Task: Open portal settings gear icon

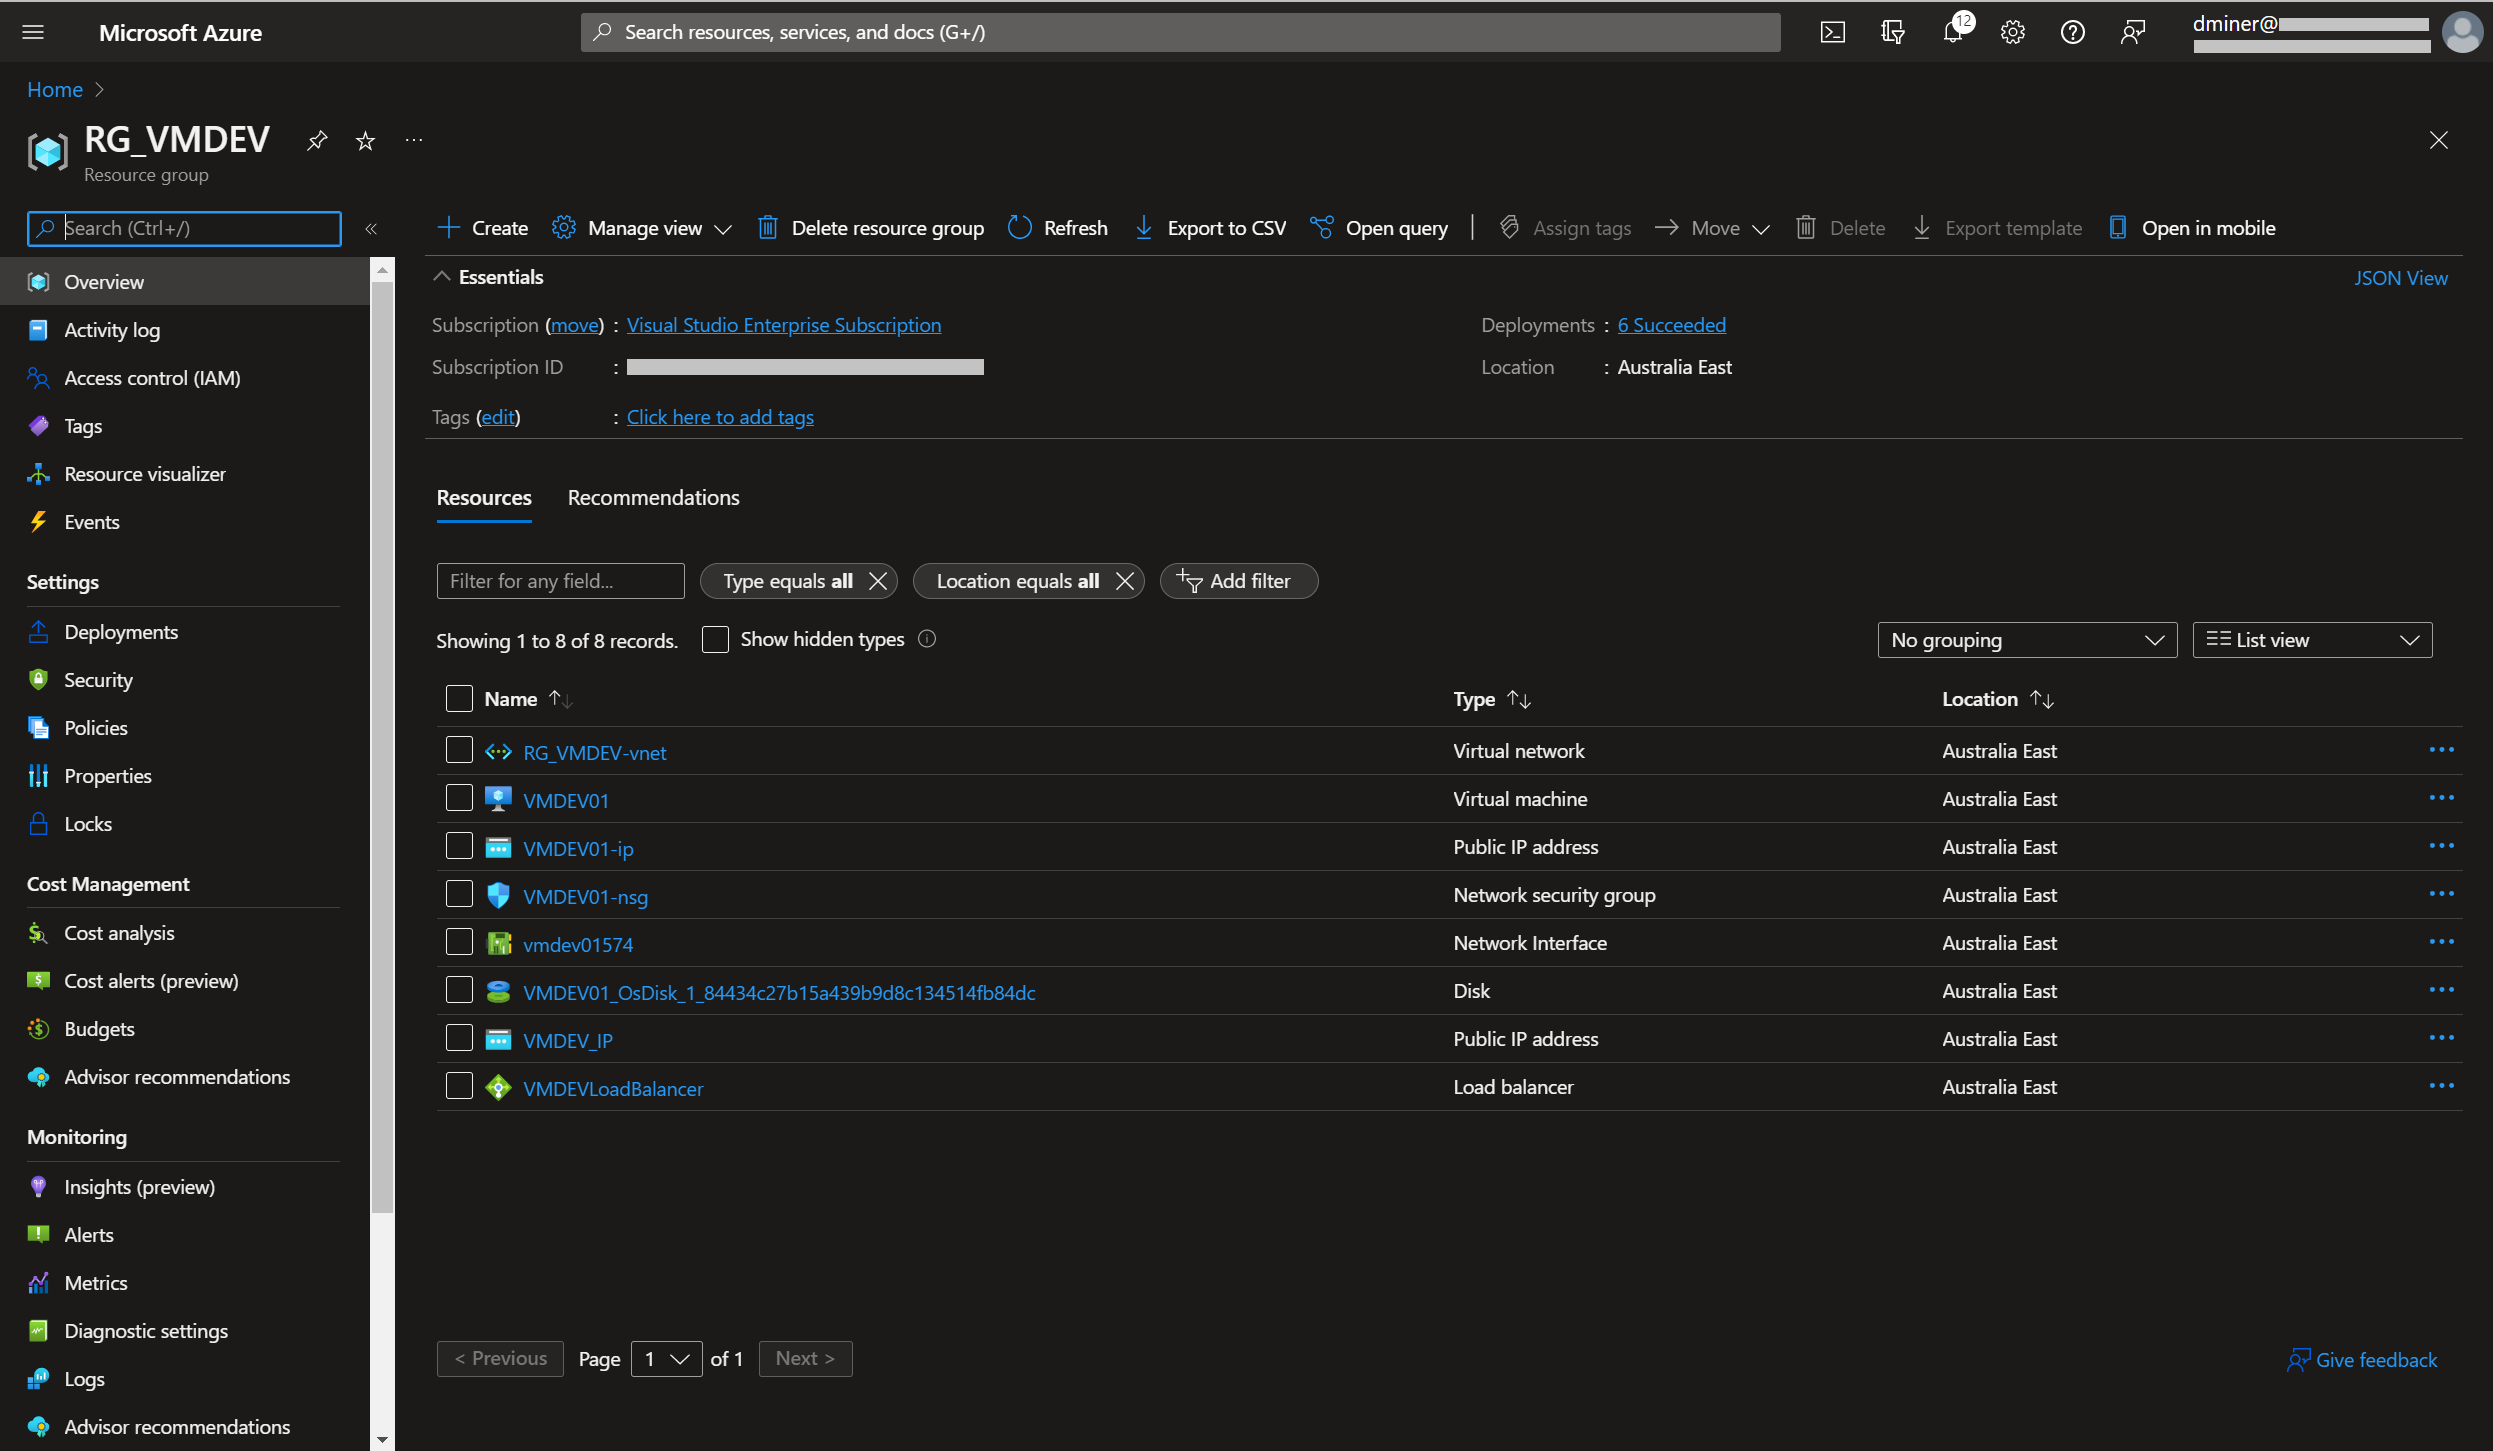Action: (2012, 32)
